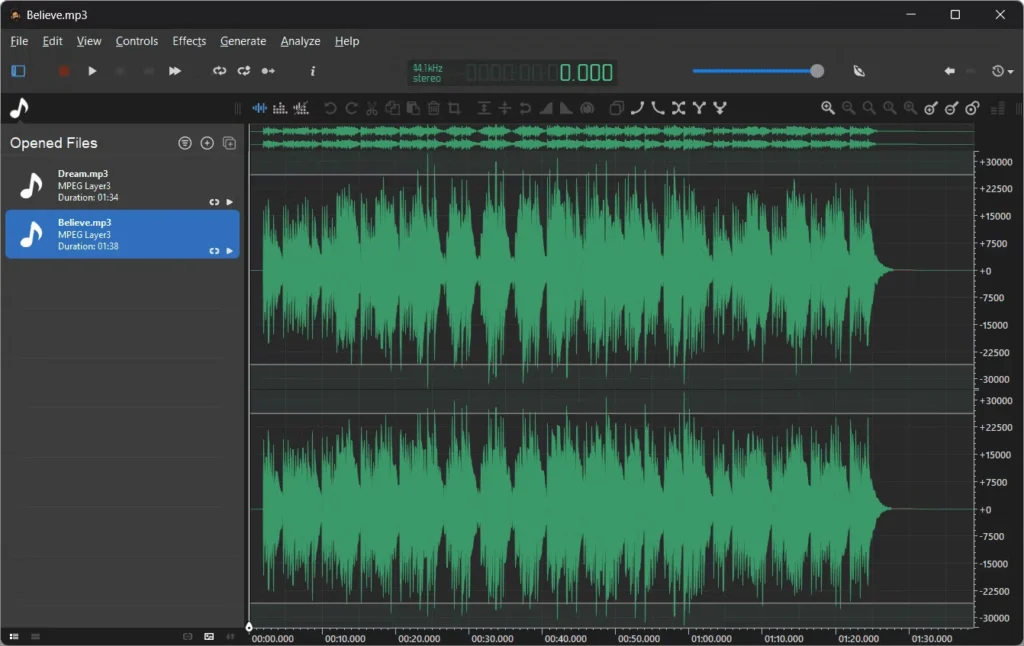
Task: Expand the history clock dropdown
Action: (x=1002, y=71)
